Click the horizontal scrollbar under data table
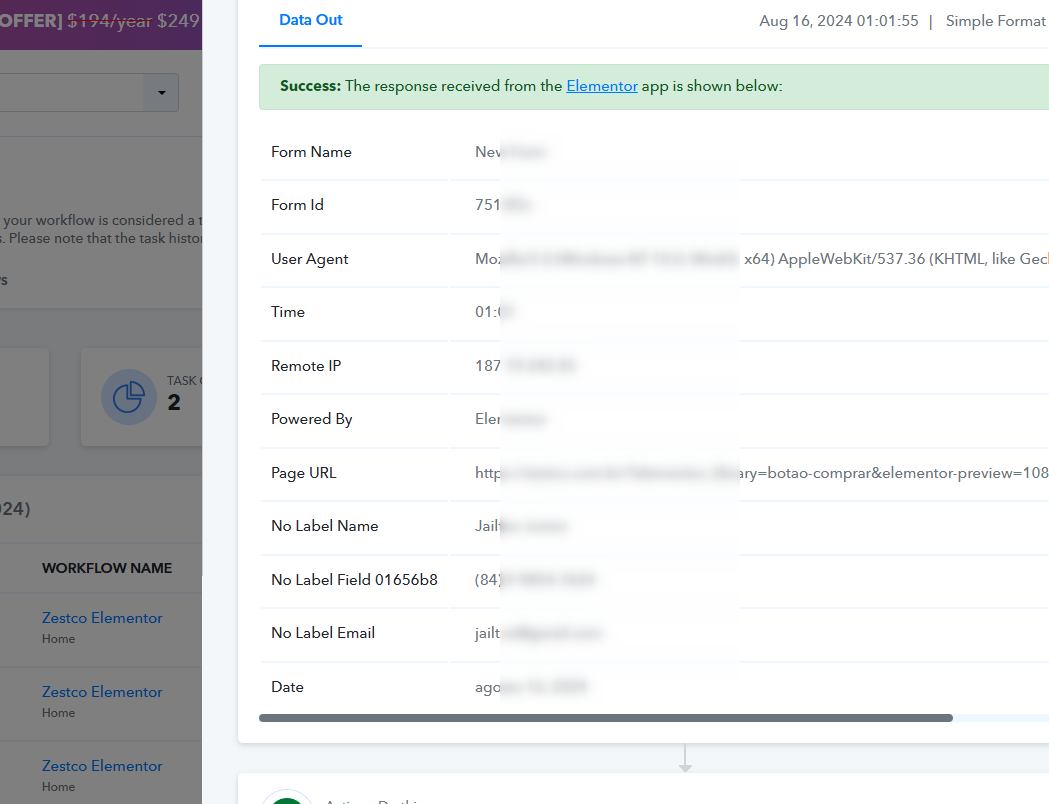This screenshot has height=804, width=1049. tap(605, 718)
